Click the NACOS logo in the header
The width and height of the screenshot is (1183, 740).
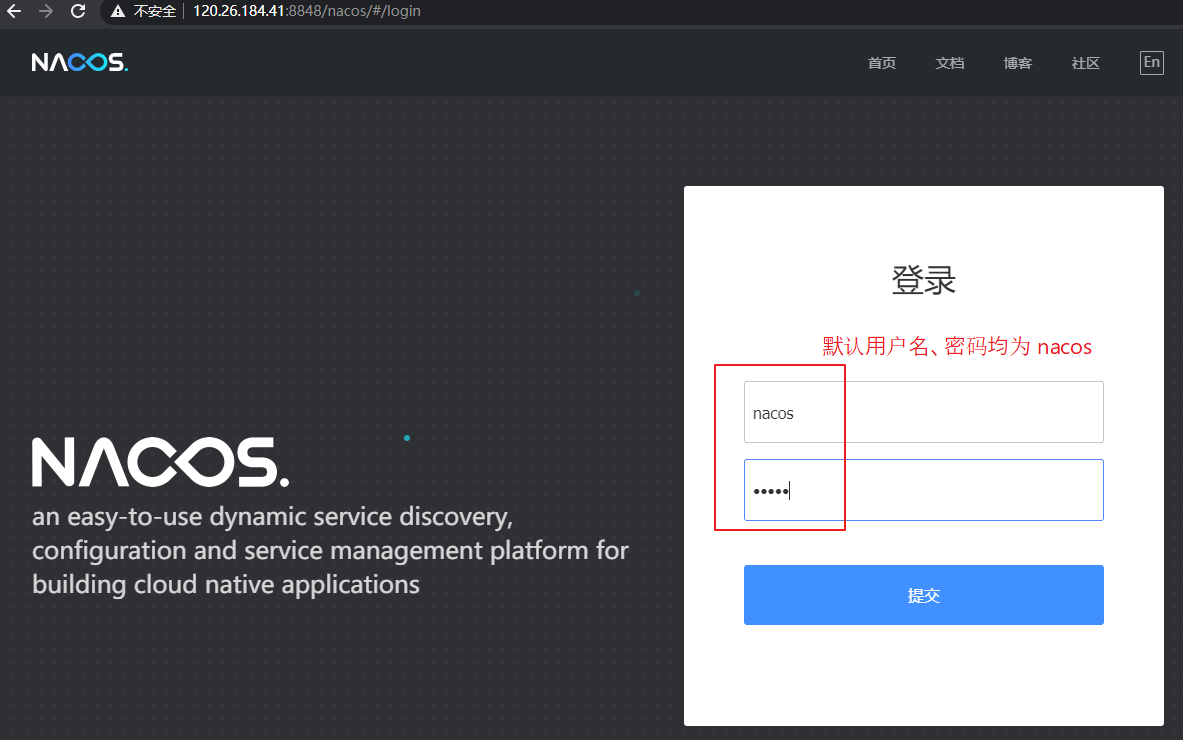[x=80, y=62]
